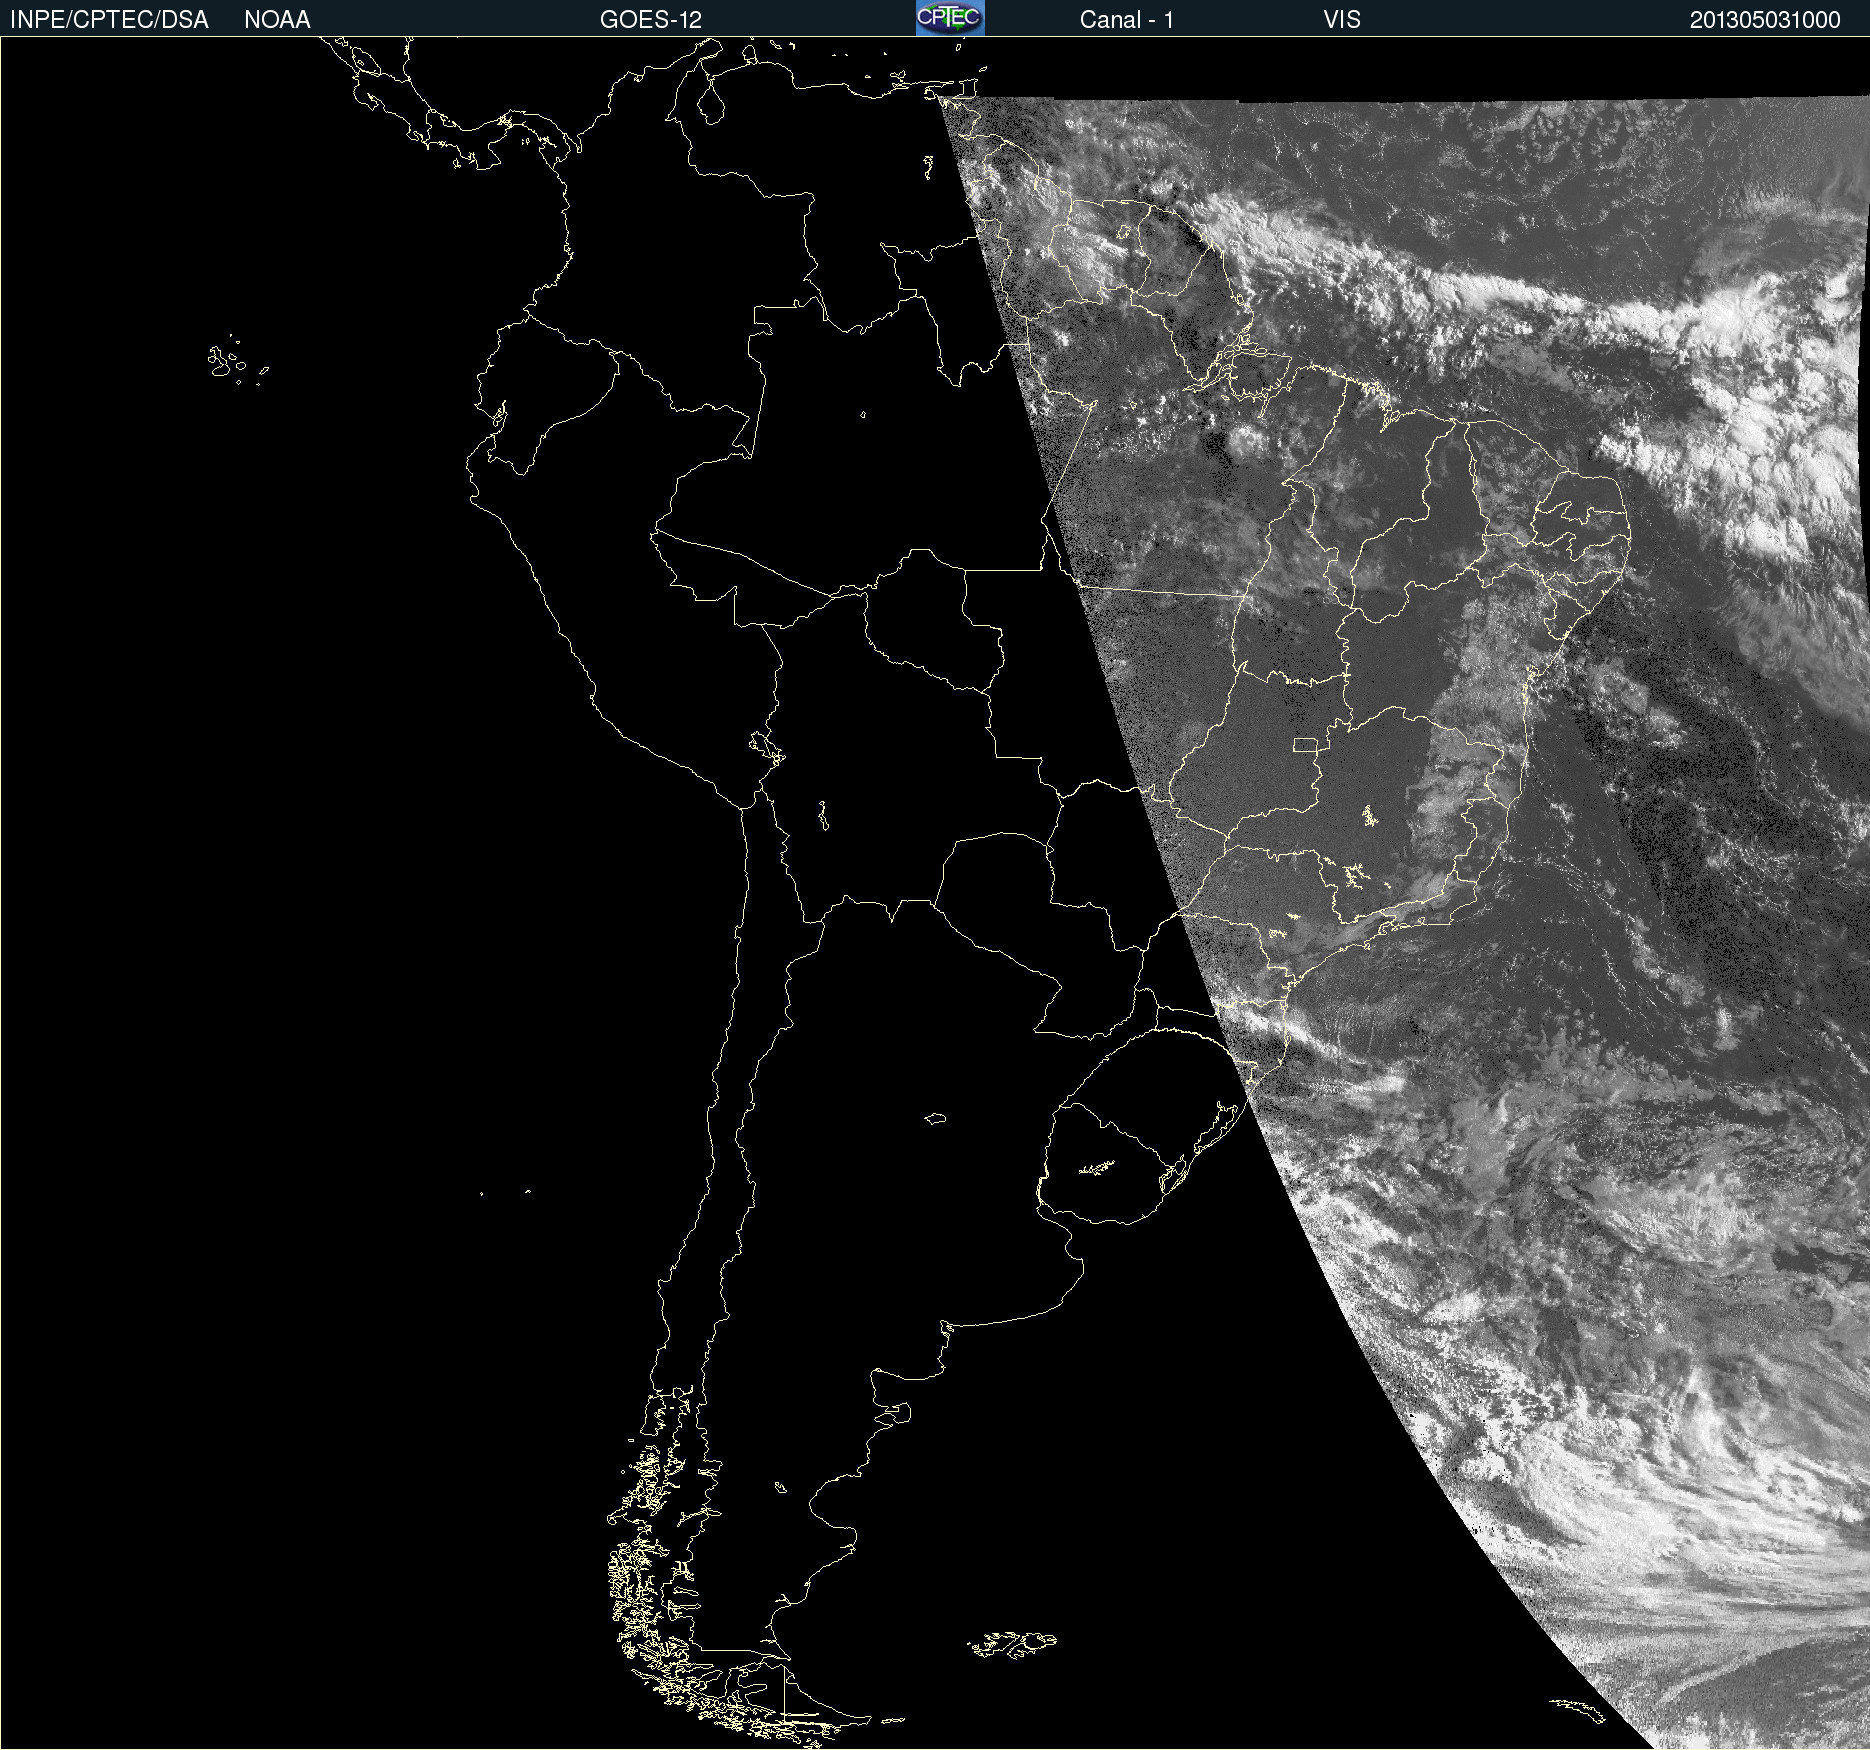
Task: Click the CPTEC logo in header
Action: [950, 18]
